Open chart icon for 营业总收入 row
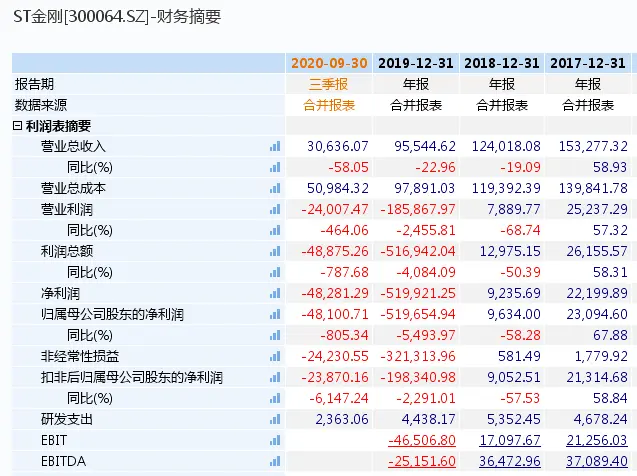This screenshot has height=476, width=637. pos(275,146)
